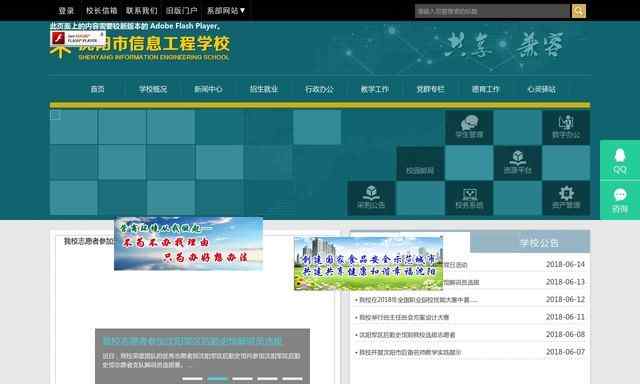Open the 联系我们 link
The image size is (640, 384).
(x=142, y=11)
